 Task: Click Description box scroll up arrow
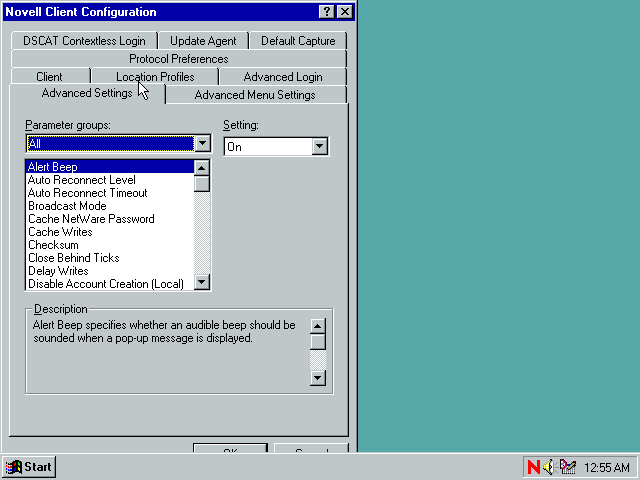[x=318, y=326]
